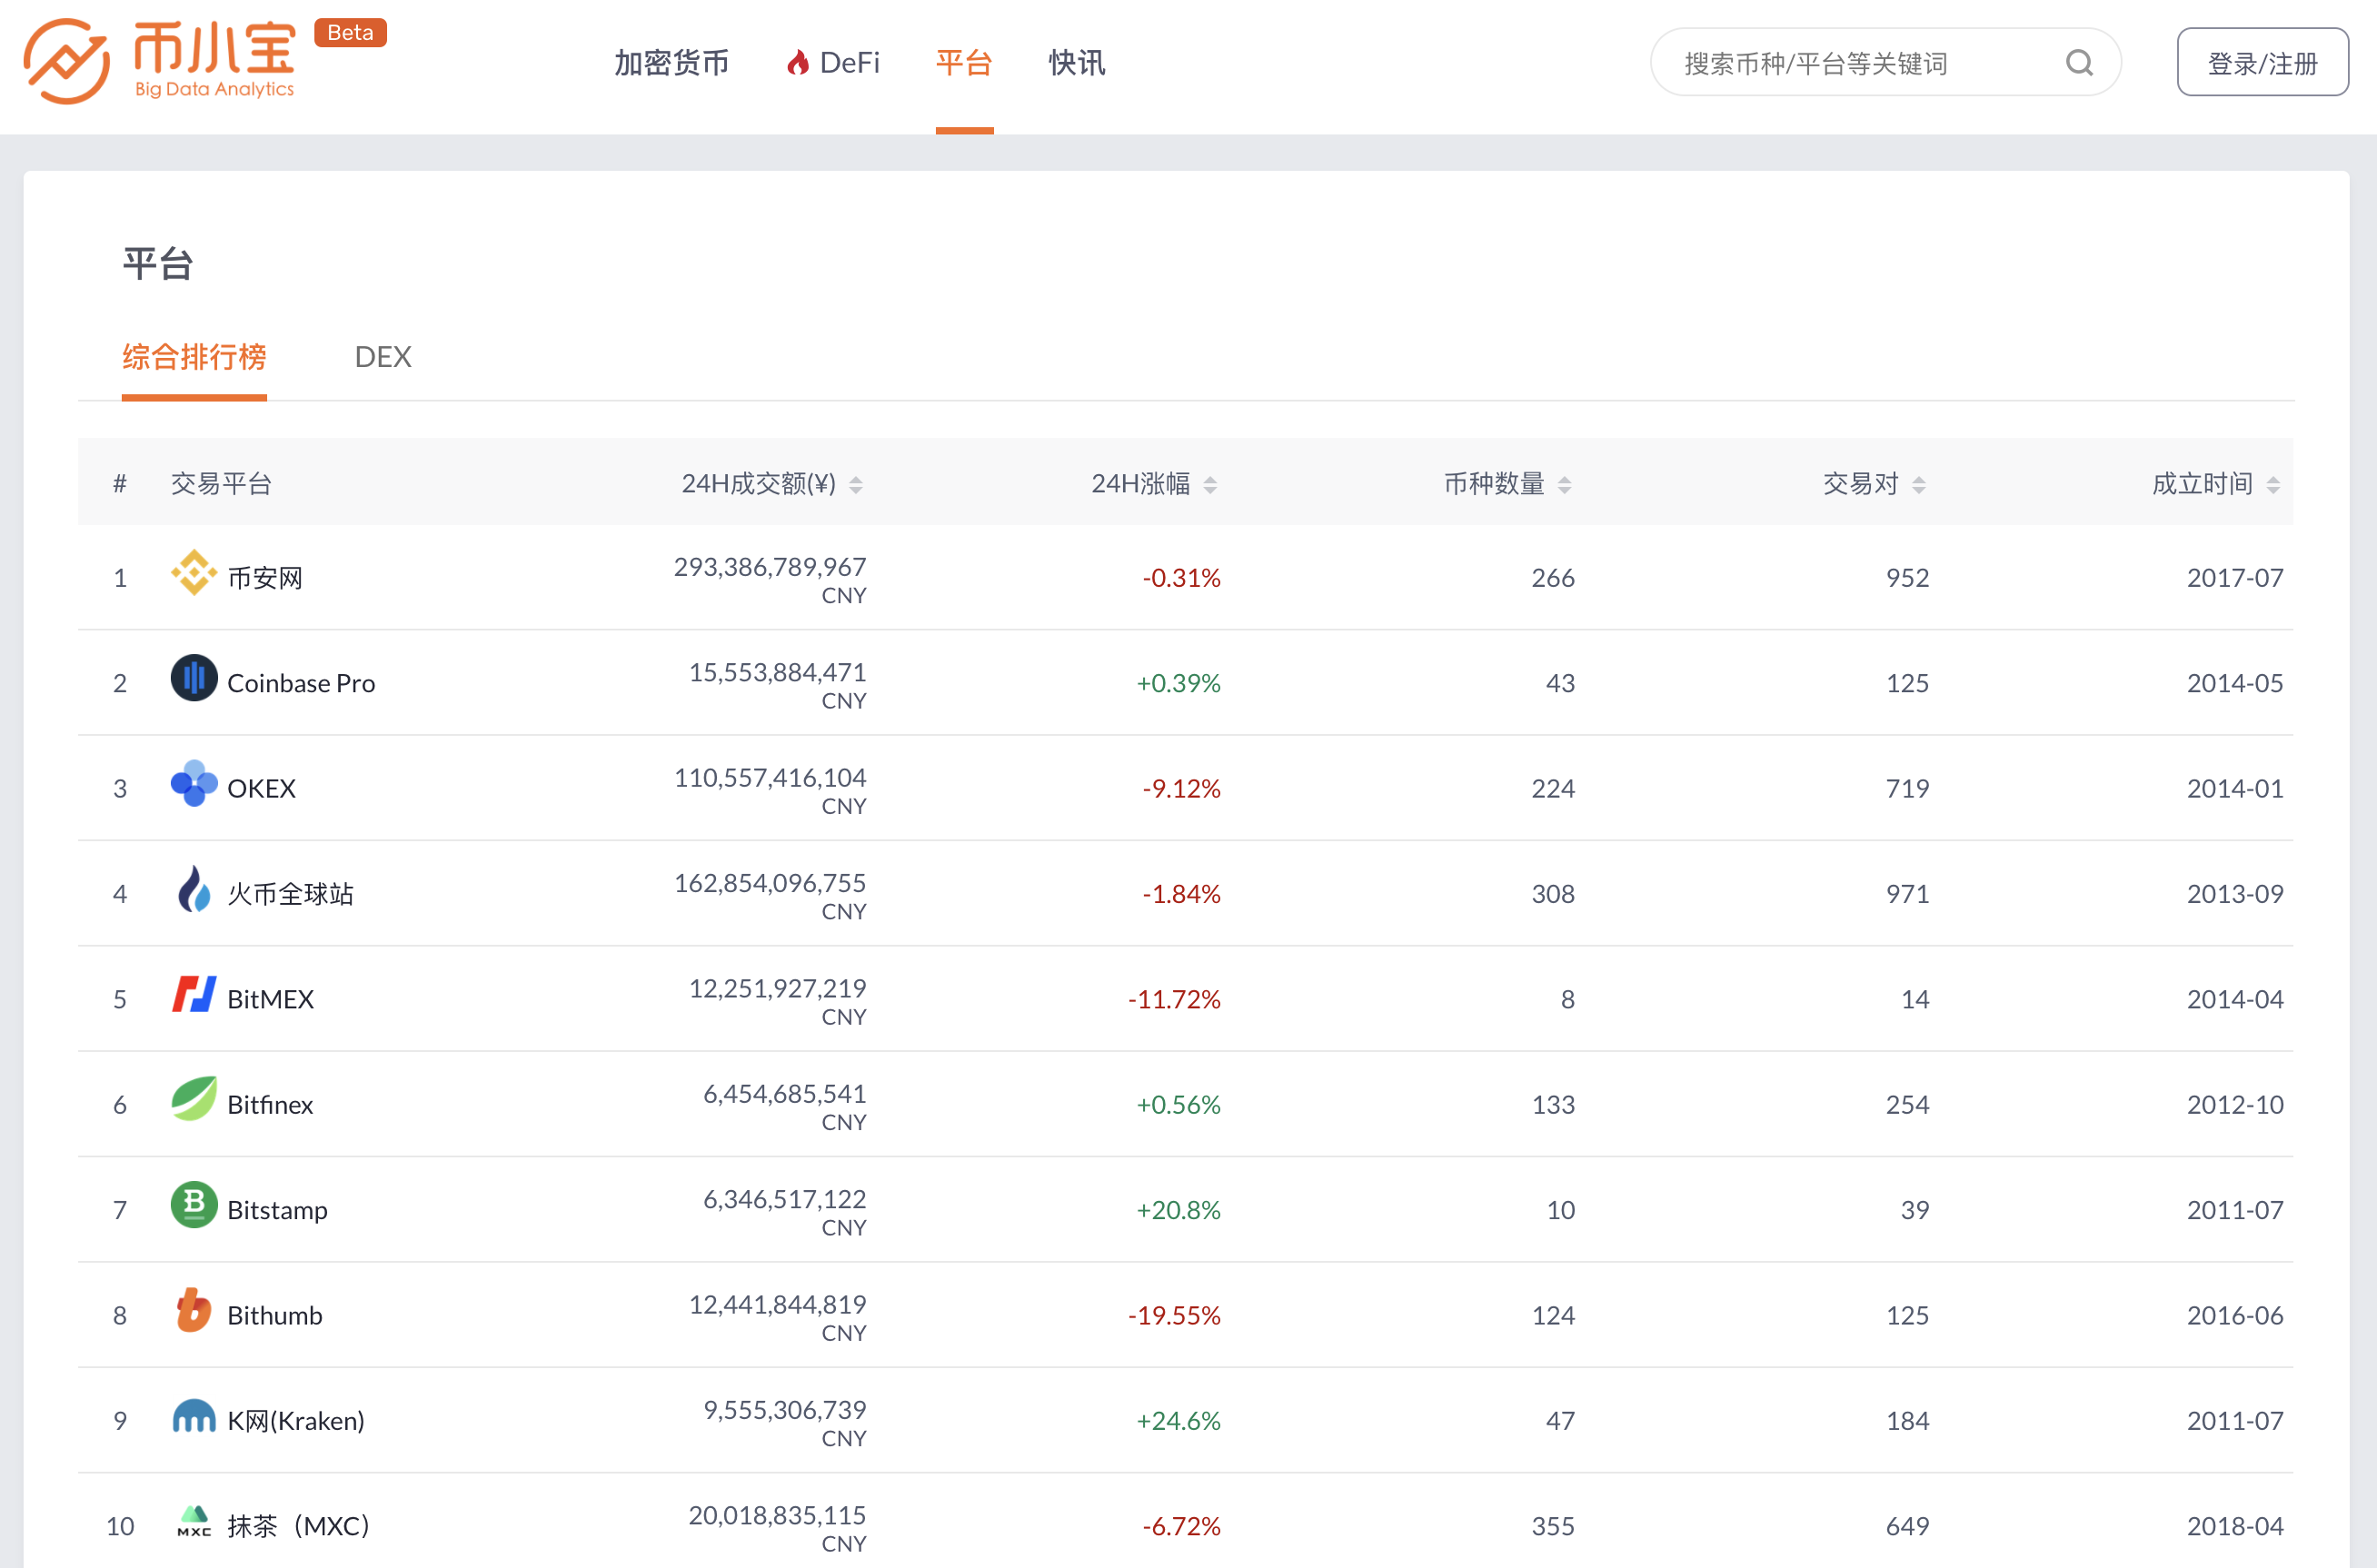The height and width of the screenshot is (1568, 2377).
Task: Click the 币小宝 site logo
Action: click(x=160, y=62)
